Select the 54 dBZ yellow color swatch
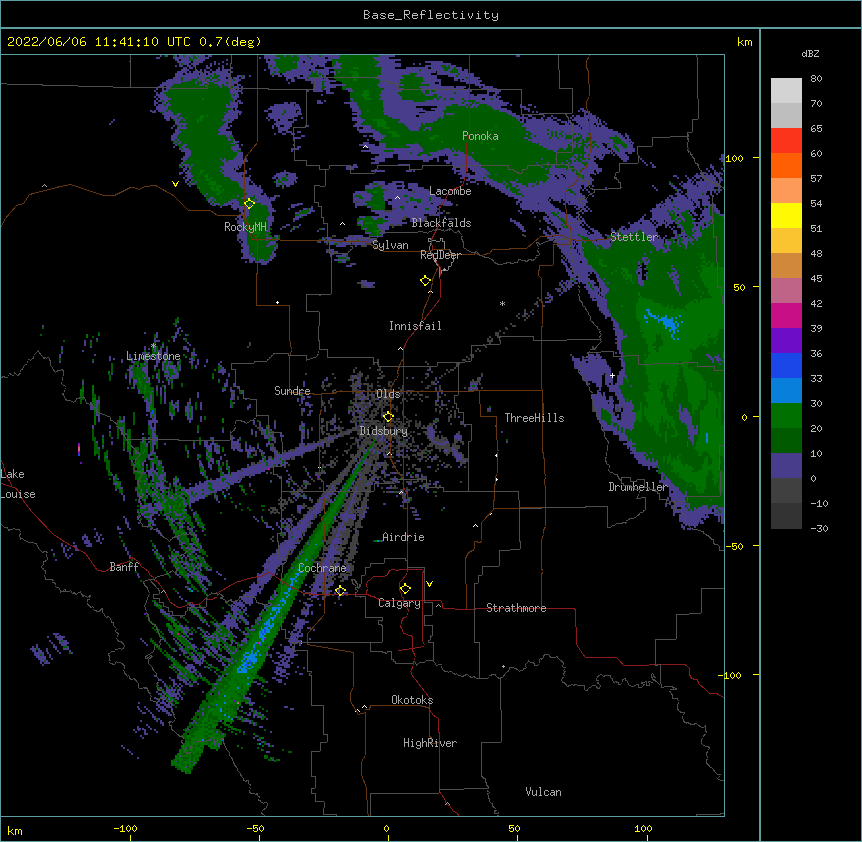862x842 pixels. (786, 215)
